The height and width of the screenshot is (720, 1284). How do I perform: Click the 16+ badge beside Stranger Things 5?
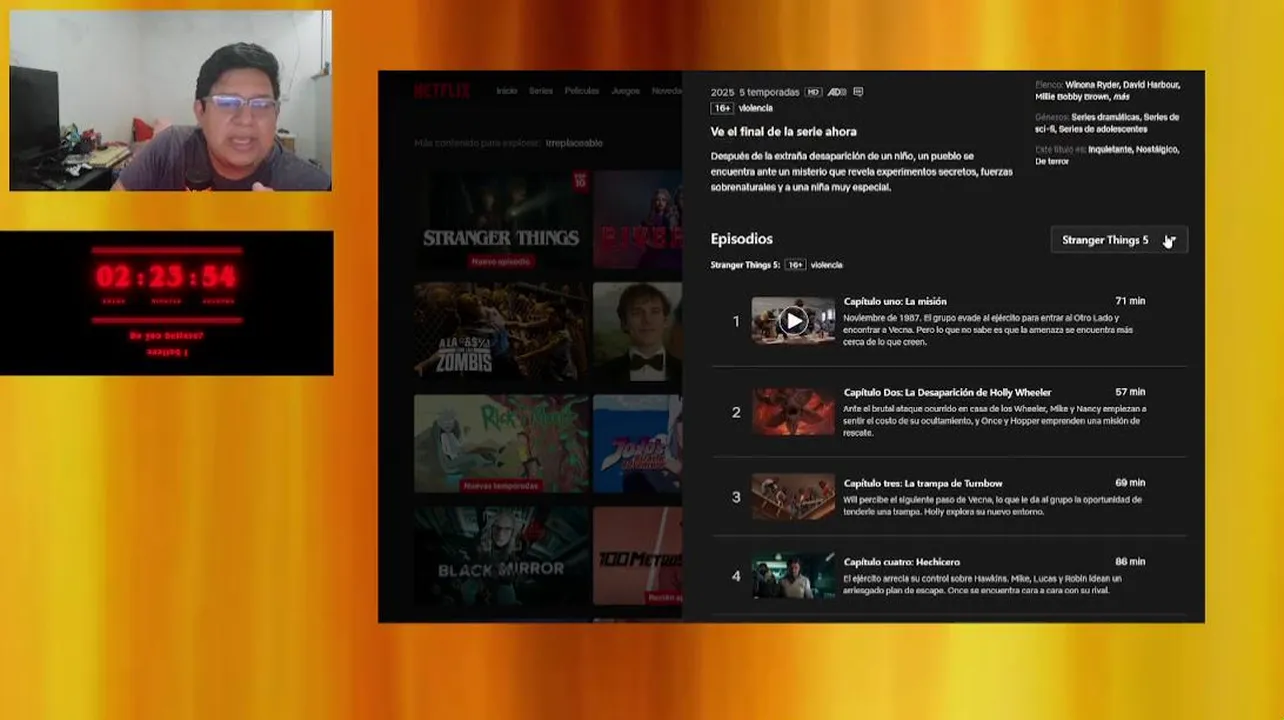pos(795,265)
